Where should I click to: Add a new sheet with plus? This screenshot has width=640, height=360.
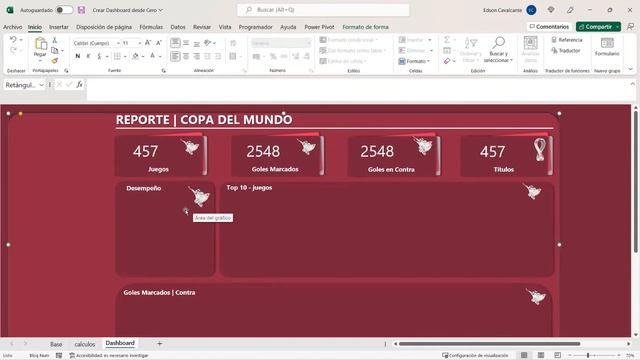coord(160,344)
